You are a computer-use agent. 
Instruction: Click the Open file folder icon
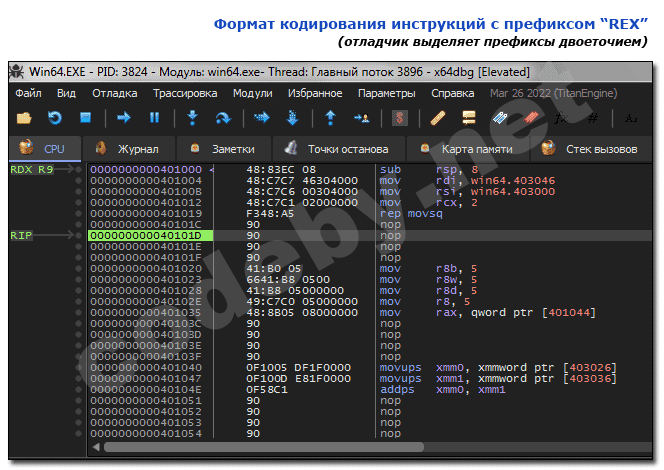coord(24,118)
